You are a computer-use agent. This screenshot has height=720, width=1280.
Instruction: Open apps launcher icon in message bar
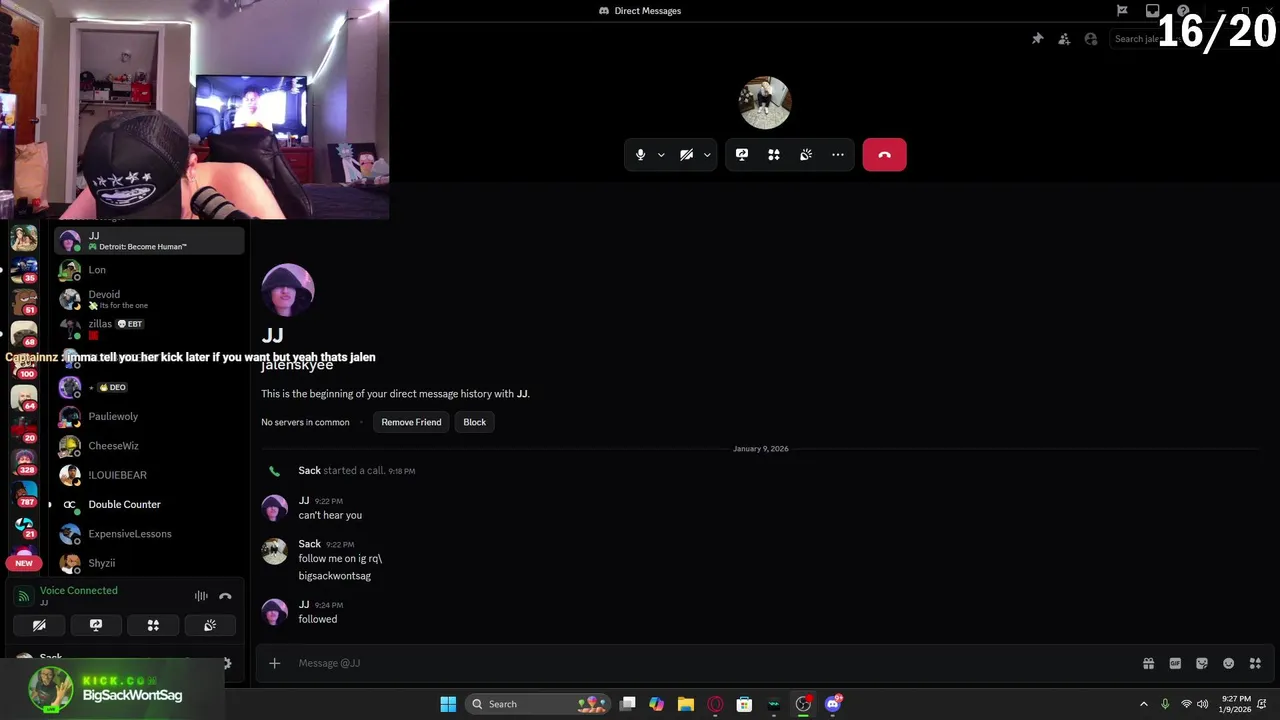pyautogui.click(x=1255, y=663)
